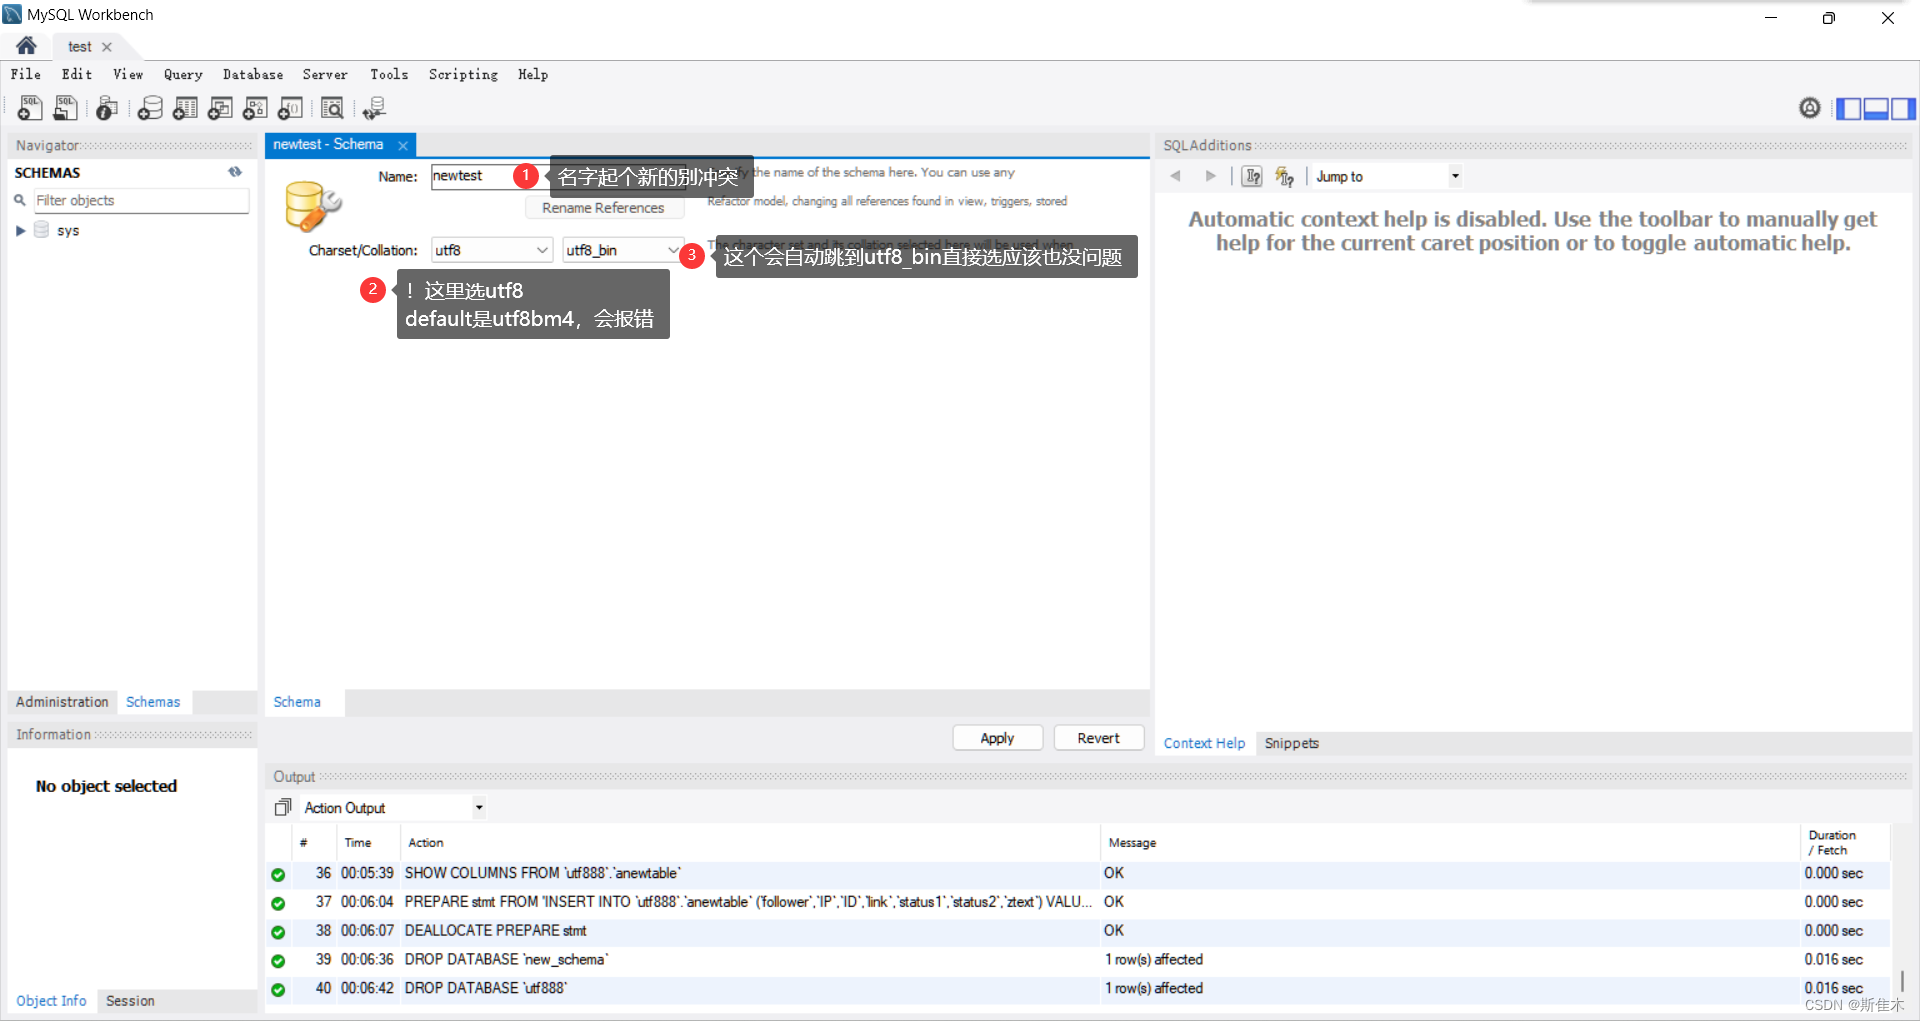The height and width of the screenshot is (1021, 1920).
Task: Create a new table using the toolbar
Action: [x=184, y=108]
